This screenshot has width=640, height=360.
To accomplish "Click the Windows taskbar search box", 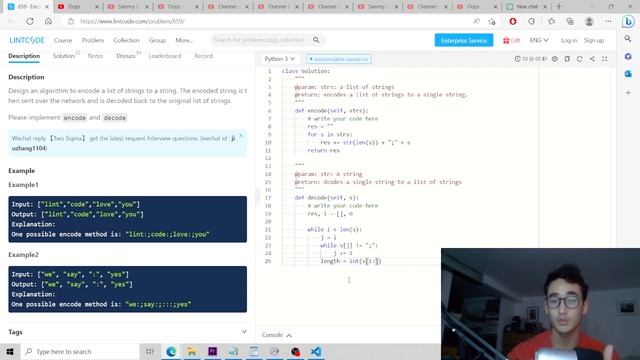I will point(80,351).
